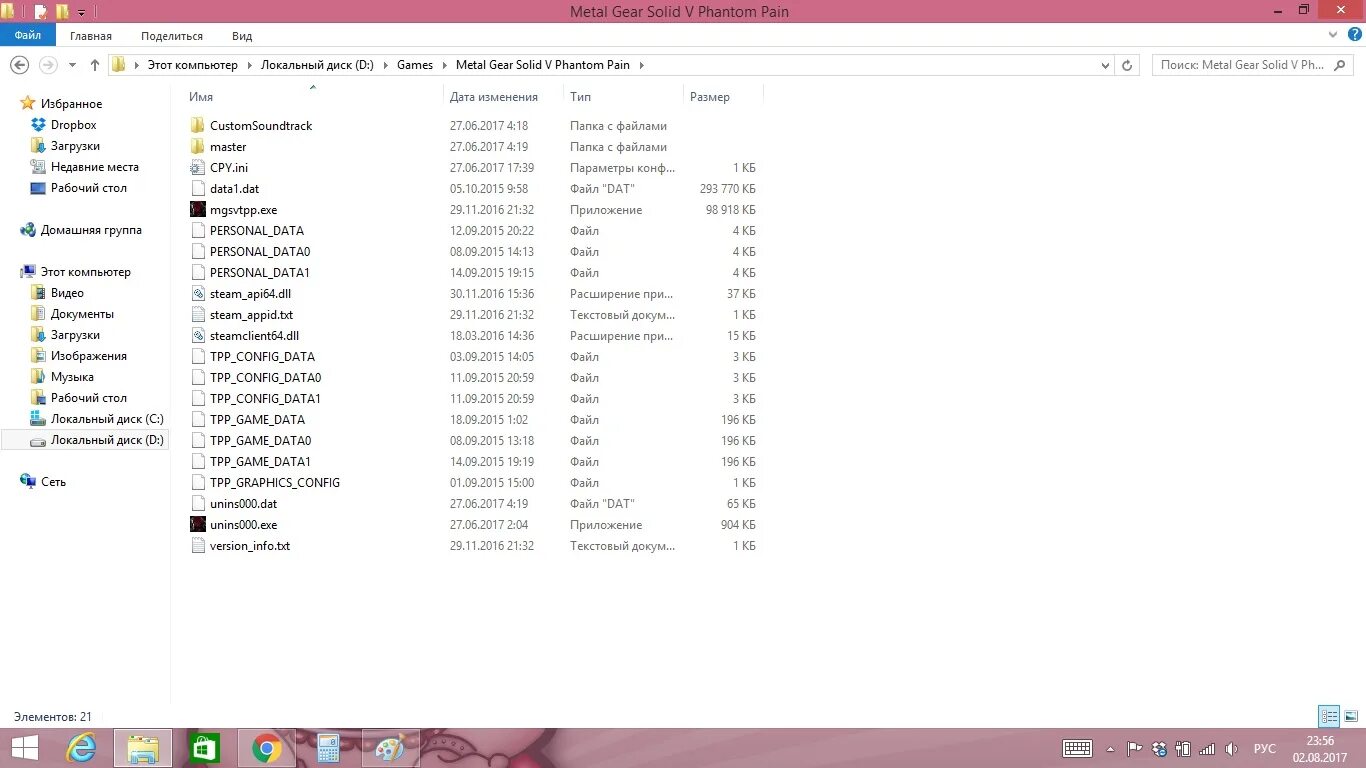Launch Internet Explorer from taskbar
This screenshot has height=768, width=1366.
pos(82,748)
